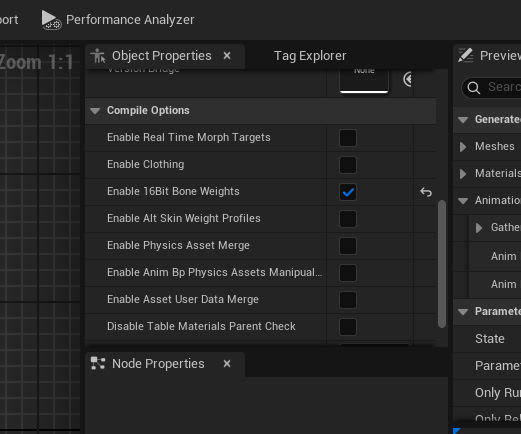Viewport: 521px width, 434px height.
Task: Expand the Materials category
Action: [463, 174]
